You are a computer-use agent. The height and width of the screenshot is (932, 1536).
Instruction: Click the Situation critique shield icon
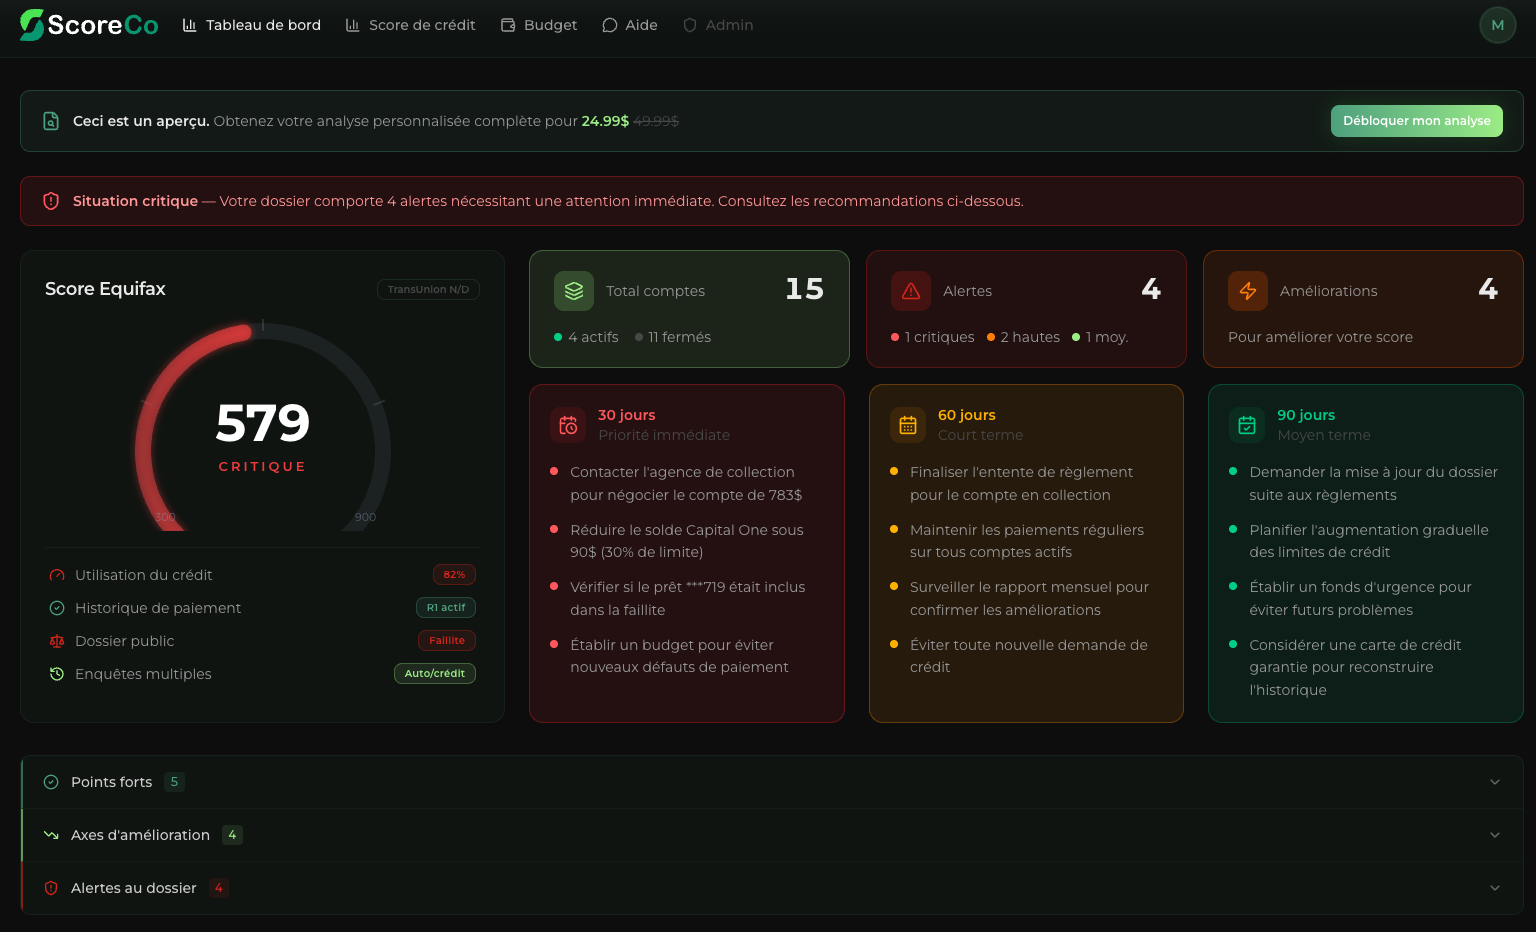click(51, 201)
